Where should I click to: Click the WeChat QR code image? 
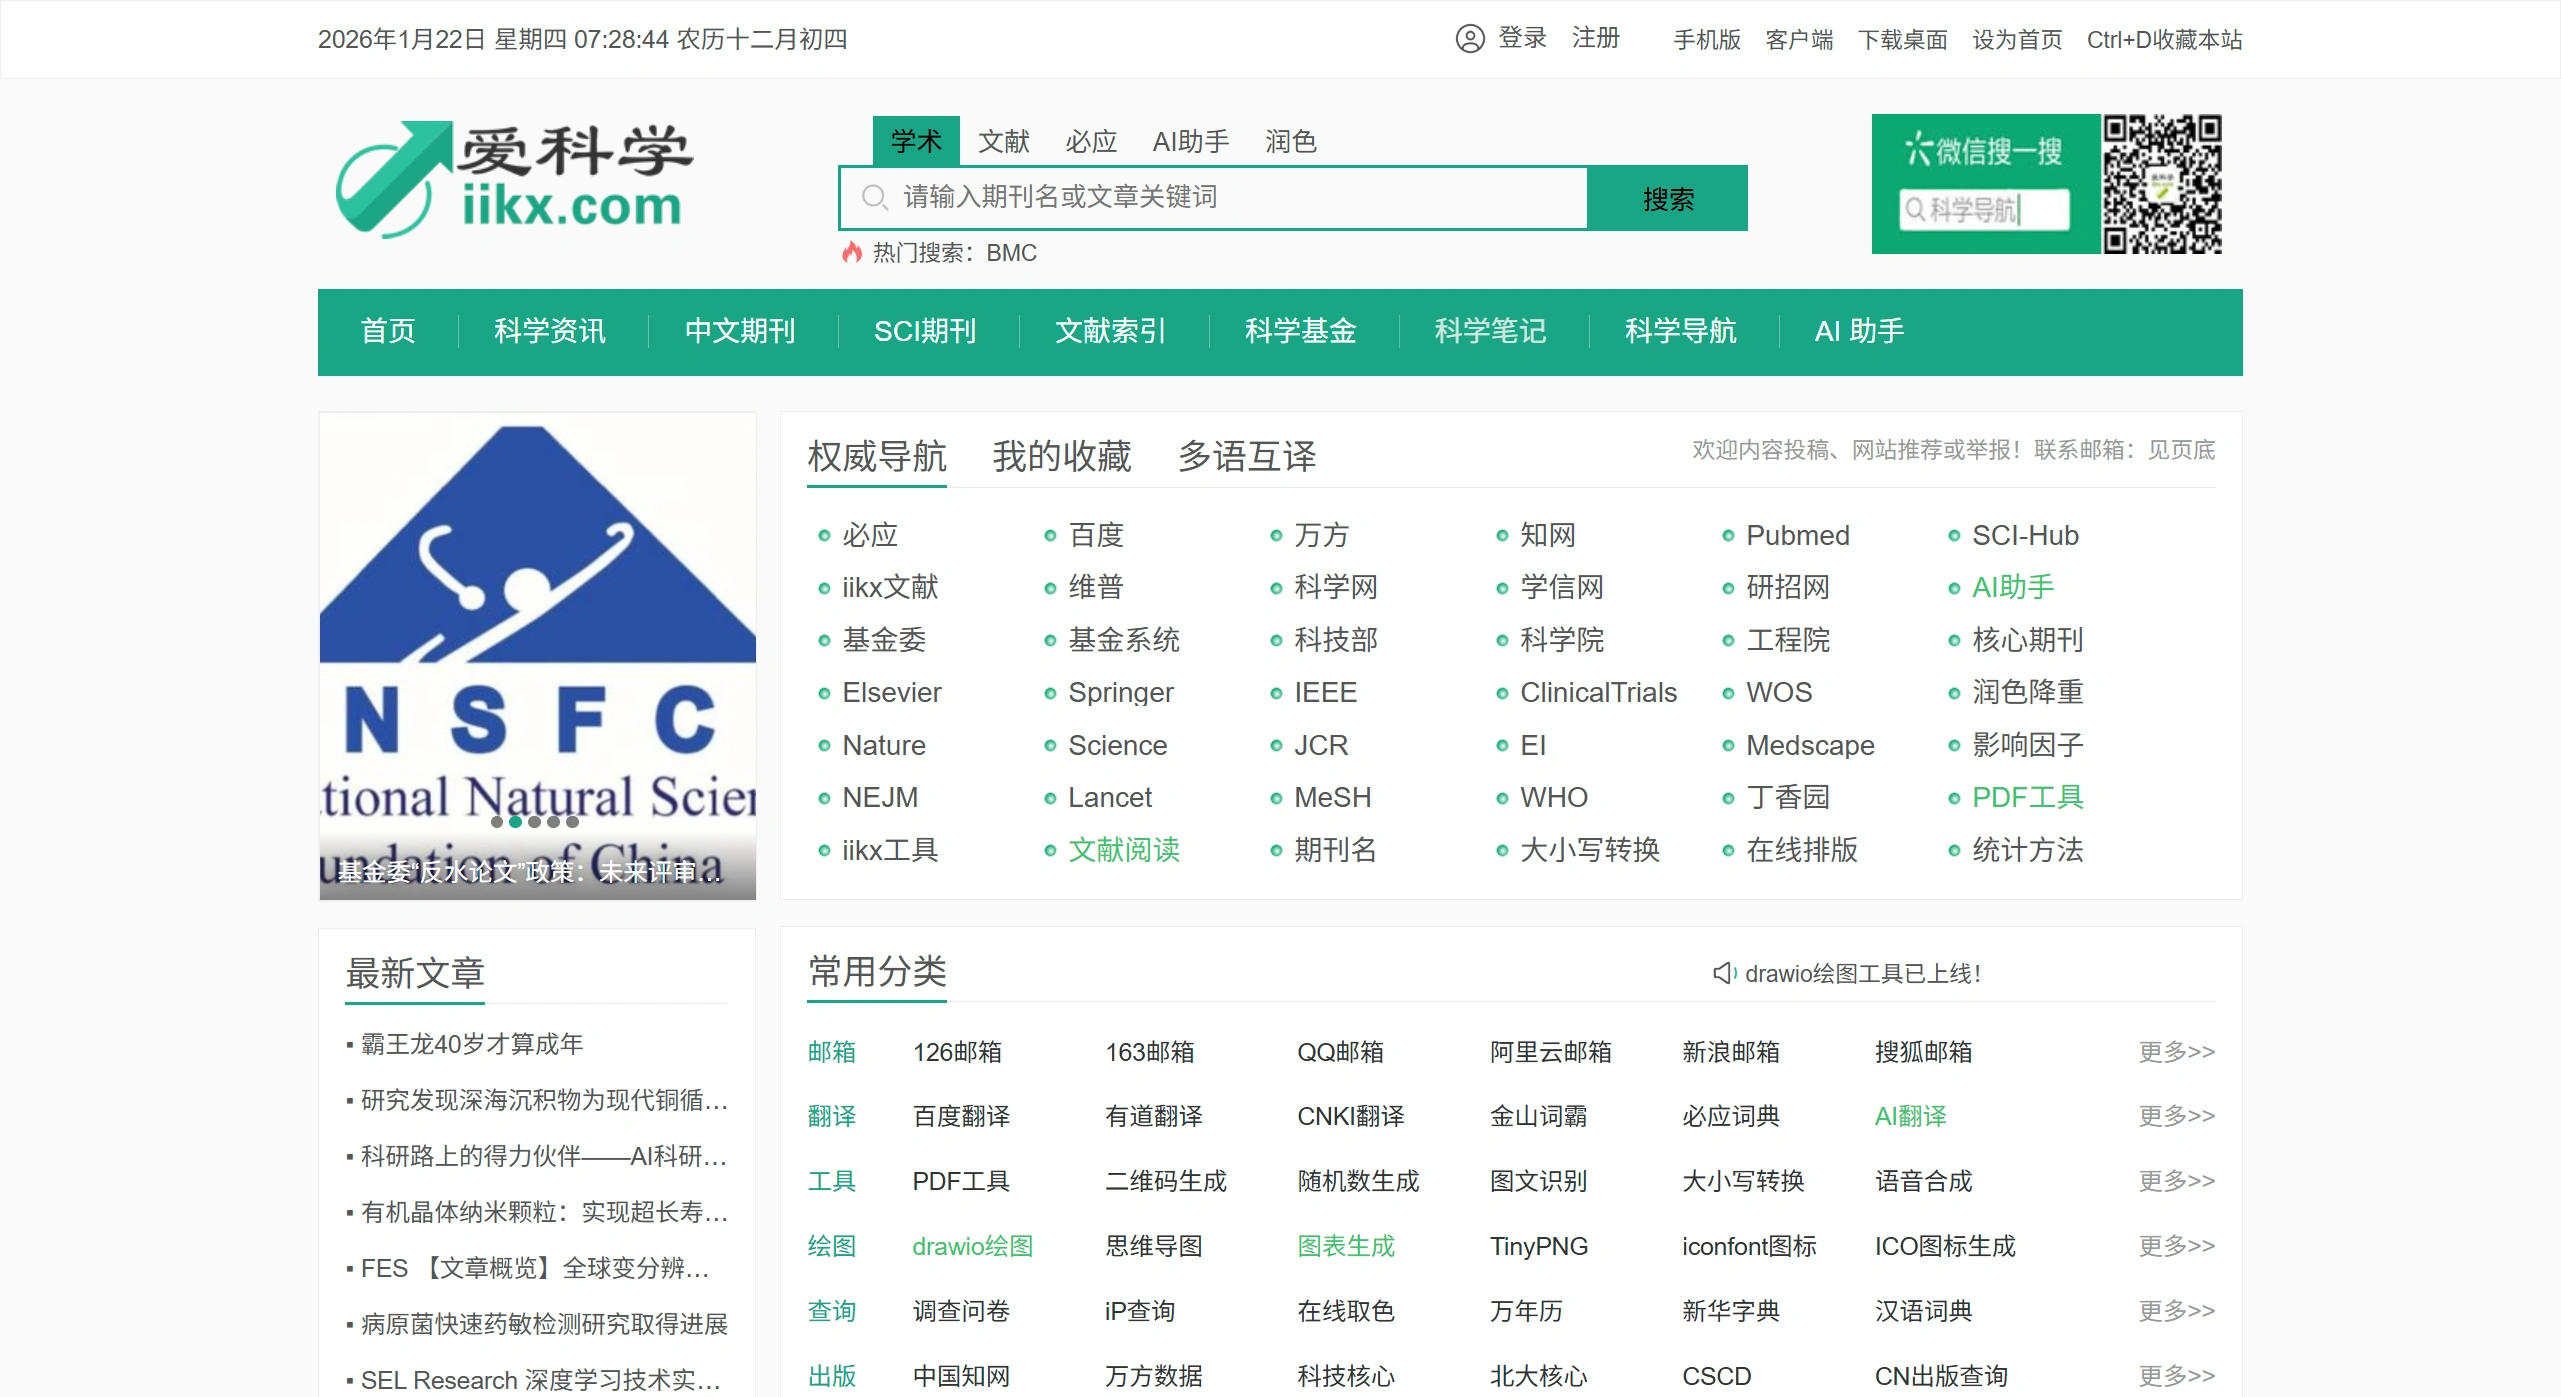[x=2163, y=183]
